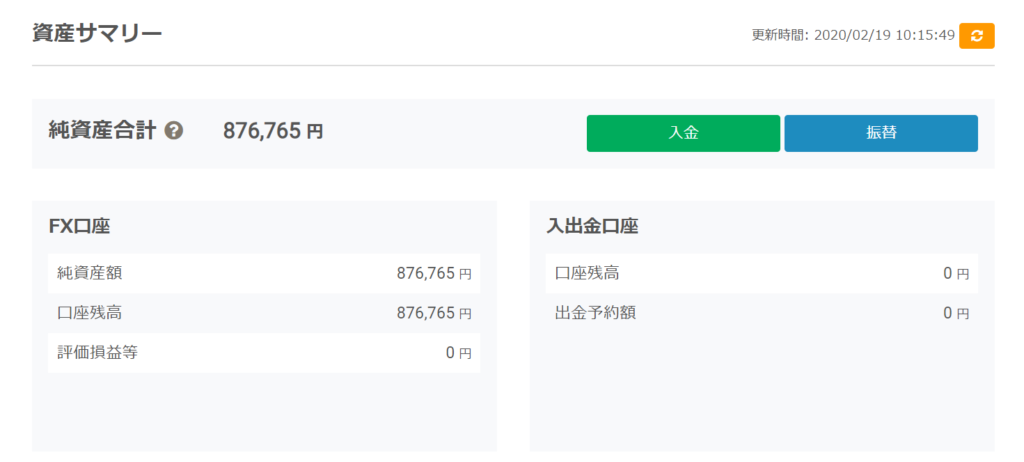The height and width of the screenshot is (462, 1024).
Task: Select the 純資産合計 label
Action: coord(102,131)
